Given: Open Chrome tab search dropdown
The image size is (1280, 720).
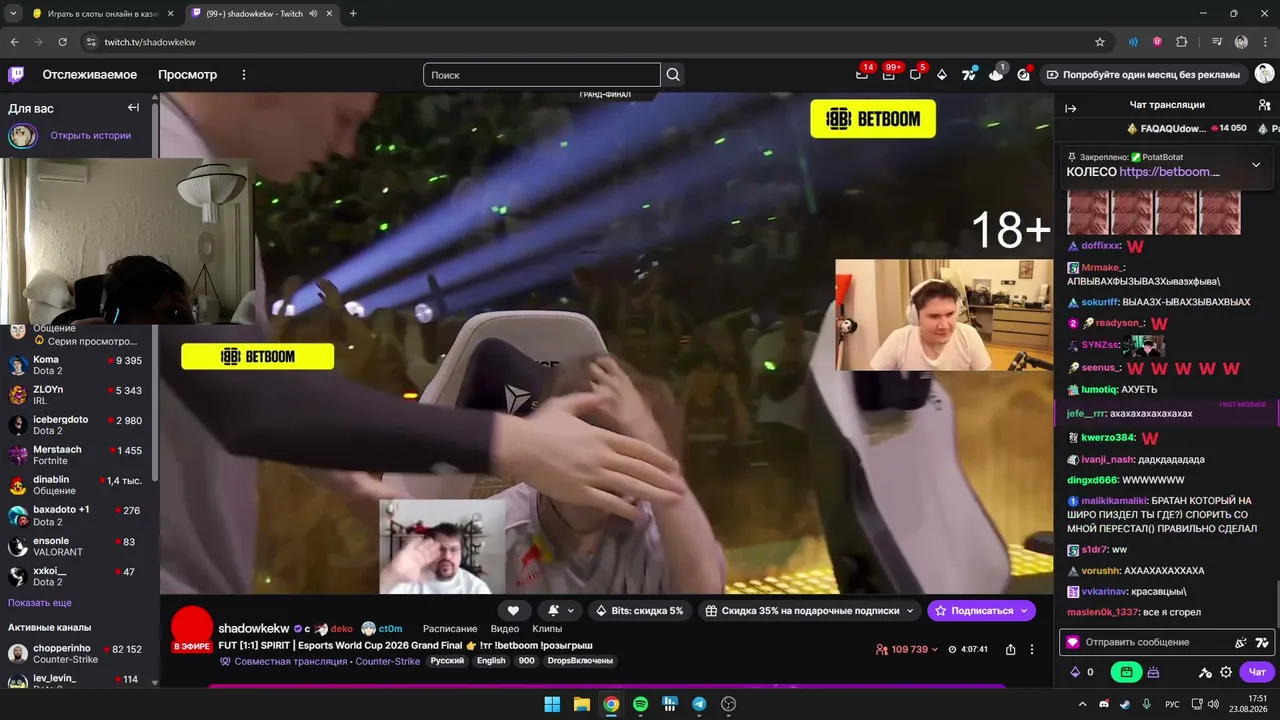Looking at the screenshot, I should (13, 14).
